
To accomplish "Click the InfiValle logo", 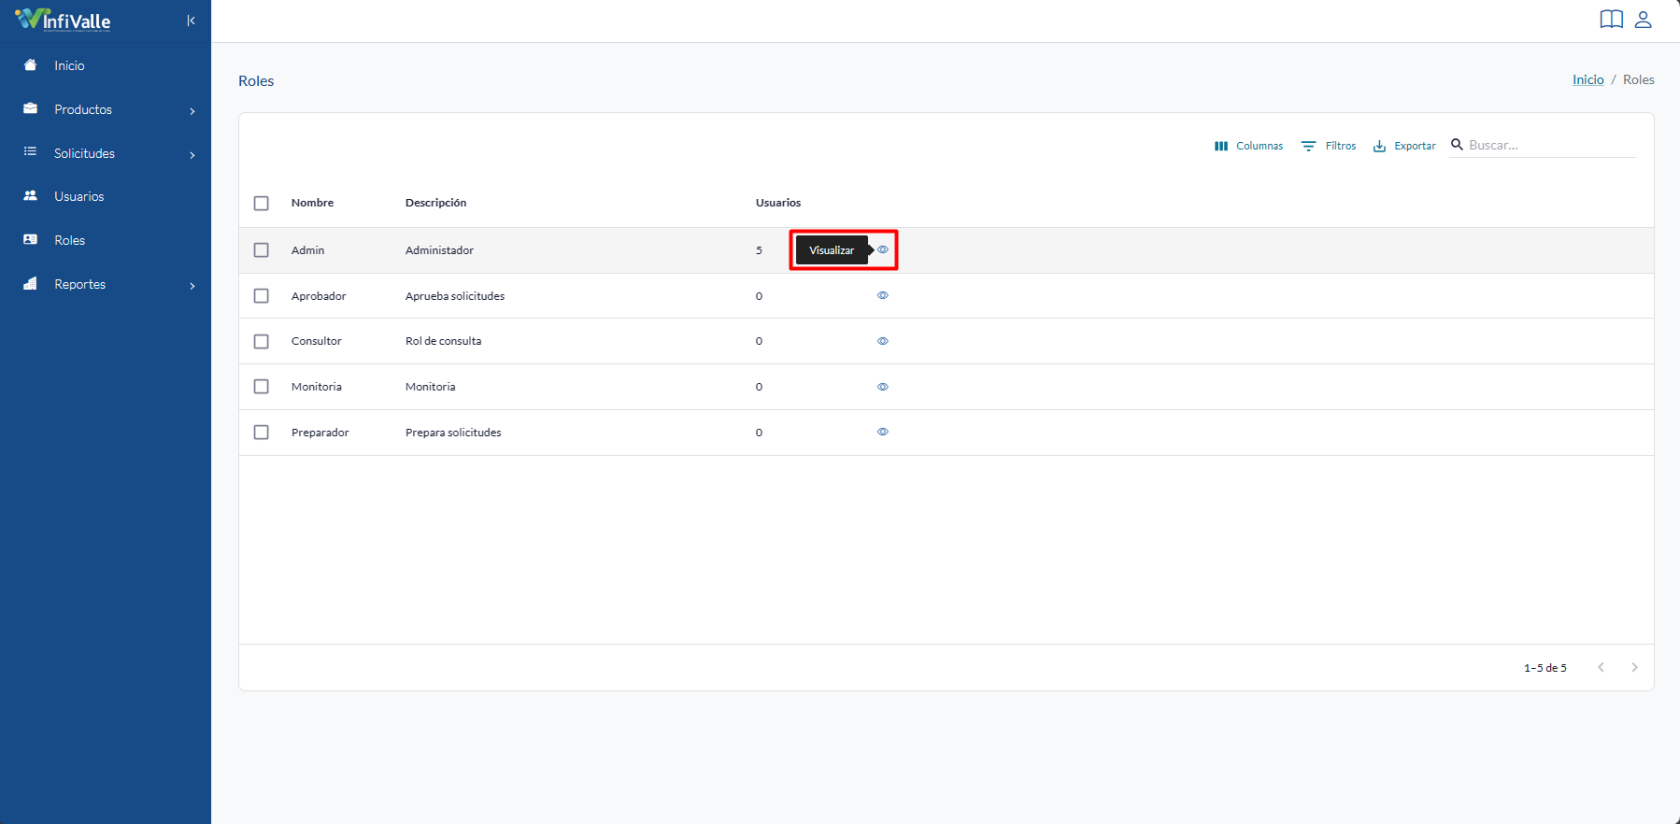I will [x=63, y=20].
